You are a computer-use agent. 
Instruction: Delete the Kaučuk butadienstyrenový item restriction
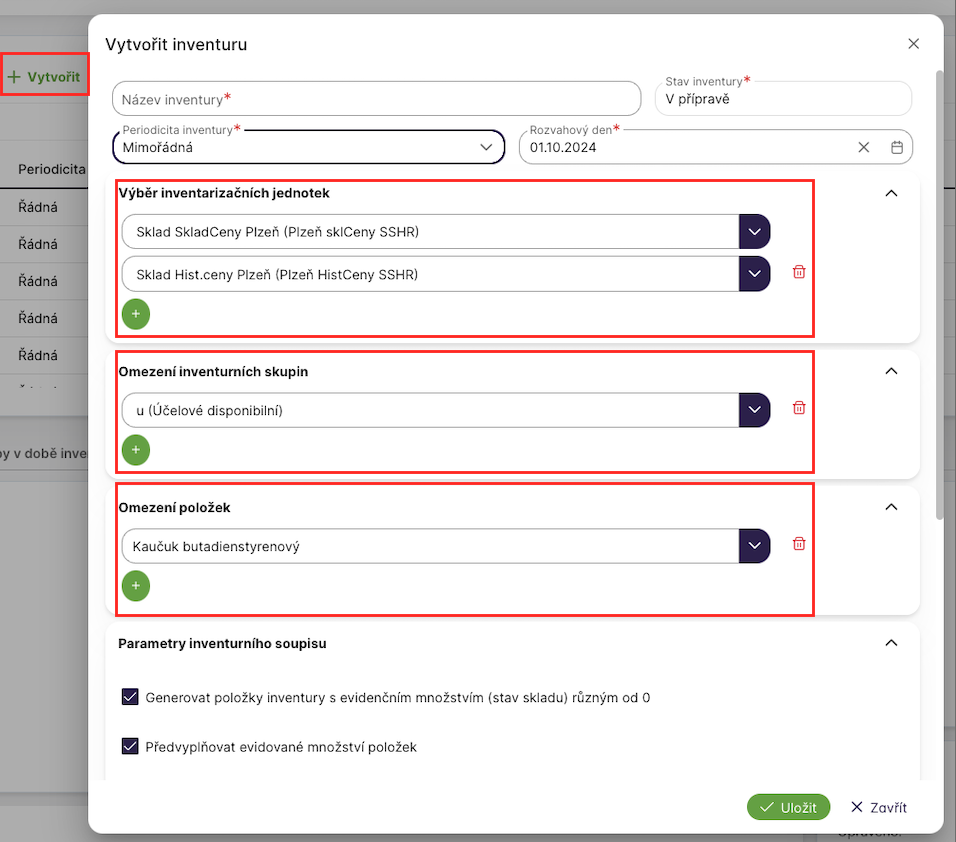798,544
